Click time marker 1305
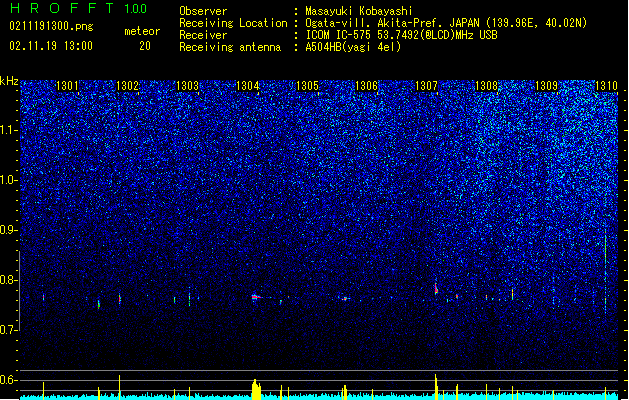This screenshot has width=629, height=400. point(307,85)
